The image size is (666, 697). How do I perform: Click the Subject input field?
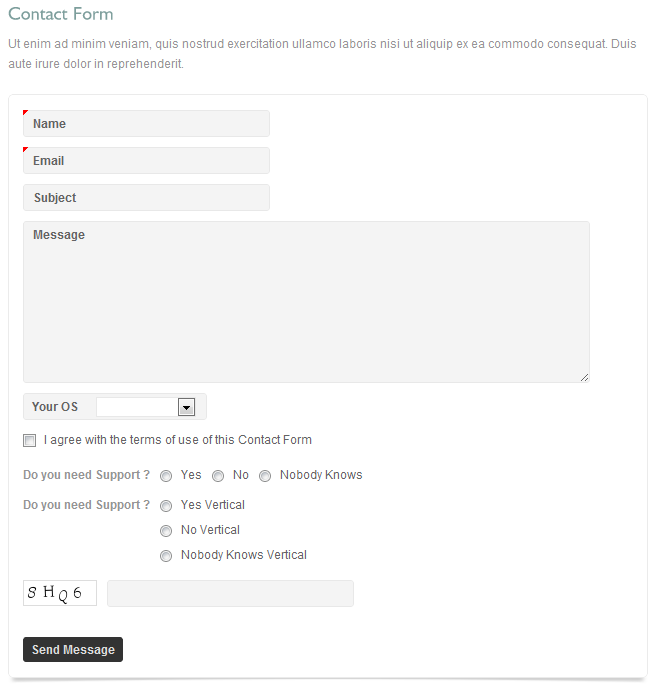pyautogui.click(x=146, y=198)
